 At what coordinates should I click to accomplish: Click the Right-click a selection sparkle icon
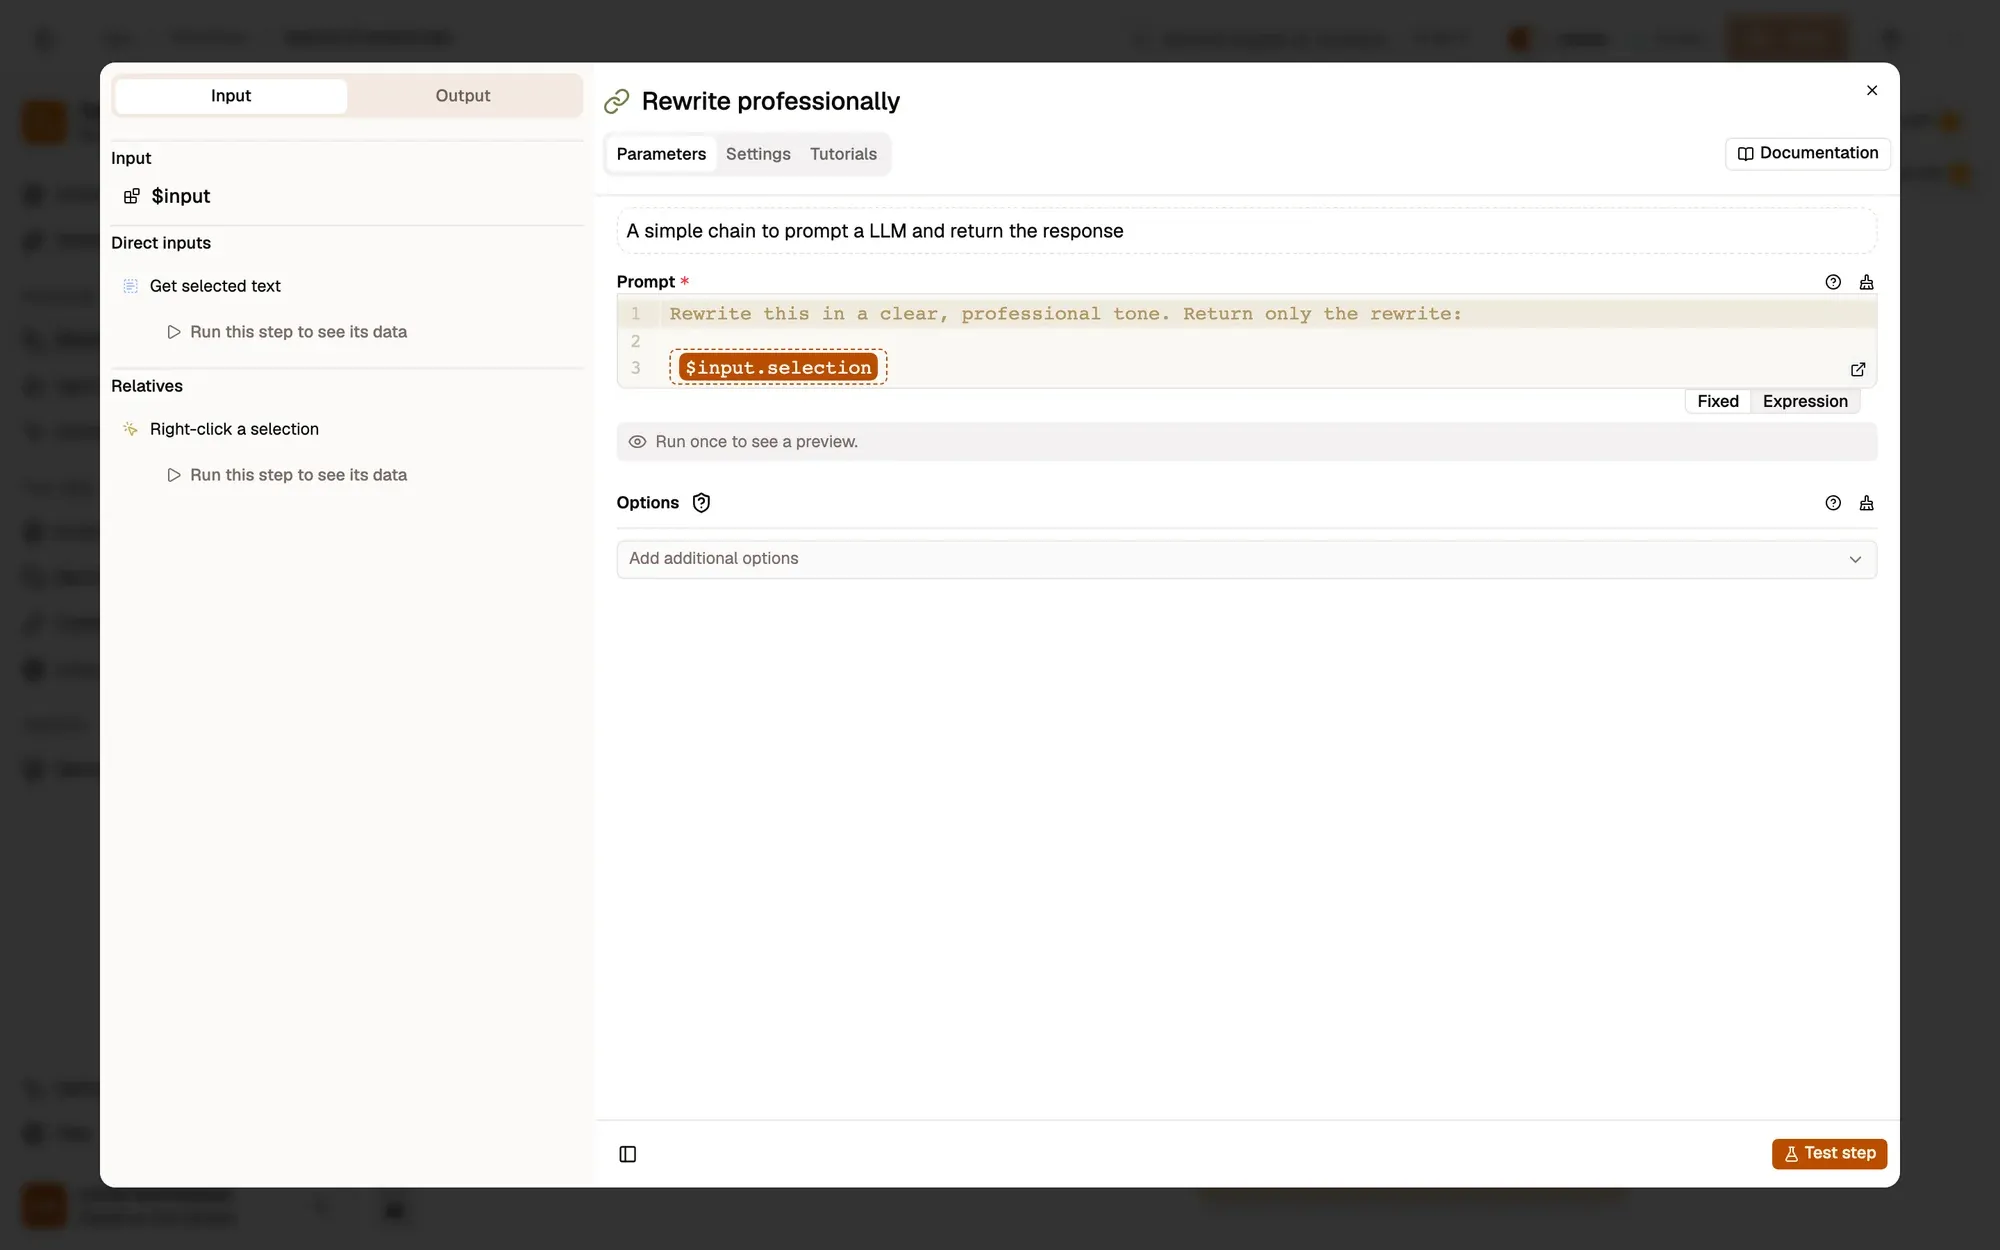(130, 429)
